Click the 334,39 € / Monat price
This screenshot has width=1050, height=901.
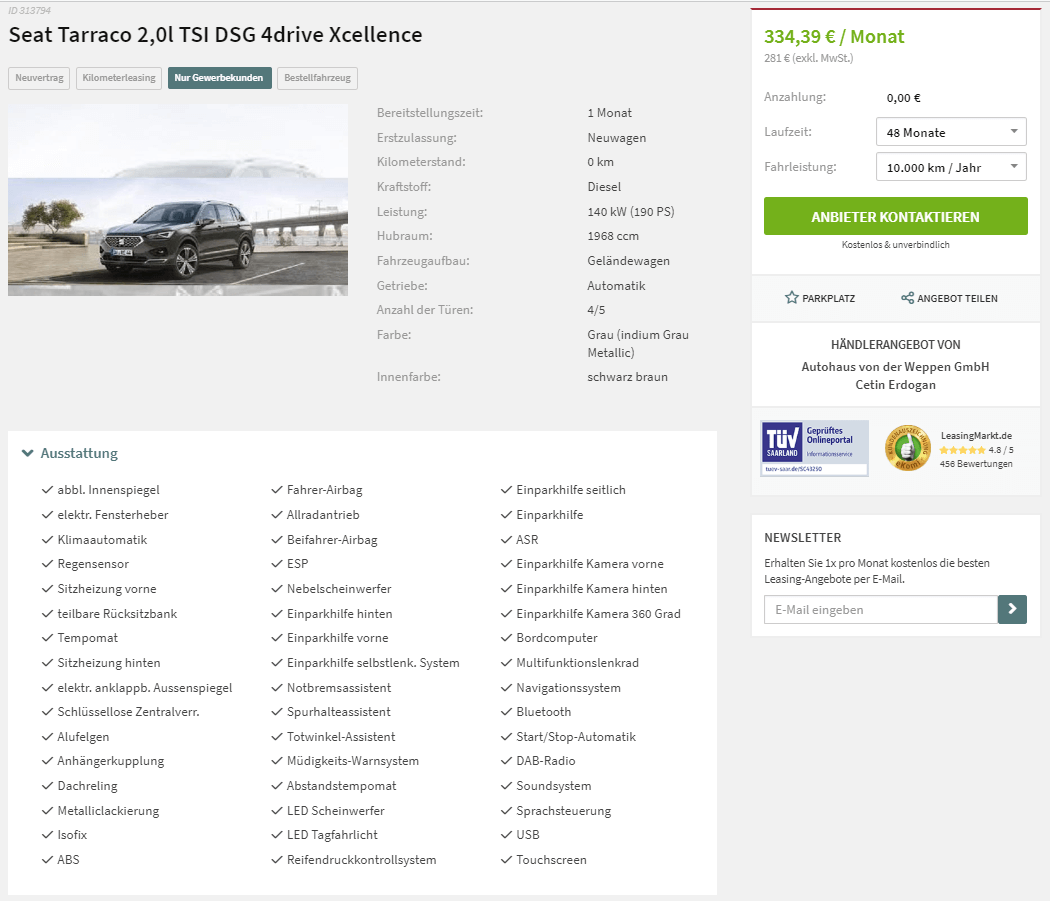(x=834, y=37)
